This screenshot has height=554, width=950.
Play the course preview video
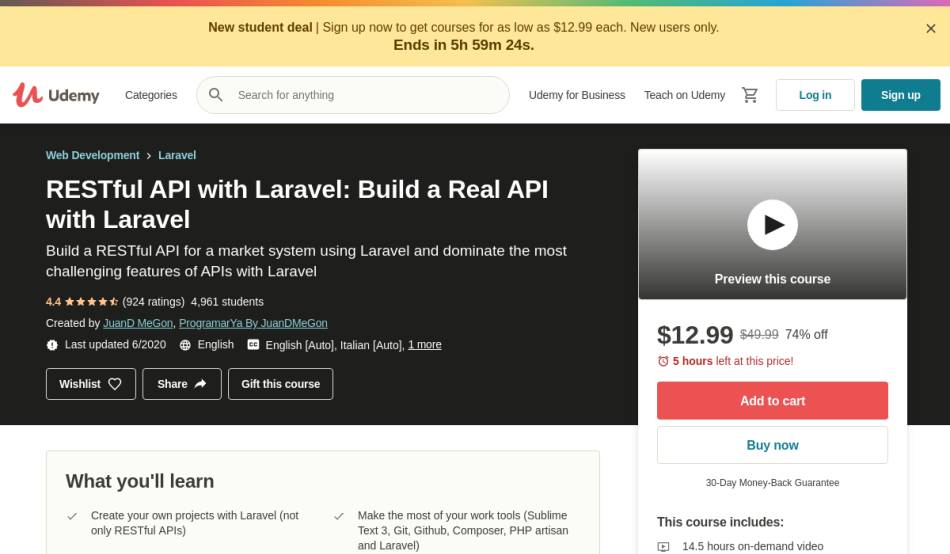[772, 225]
